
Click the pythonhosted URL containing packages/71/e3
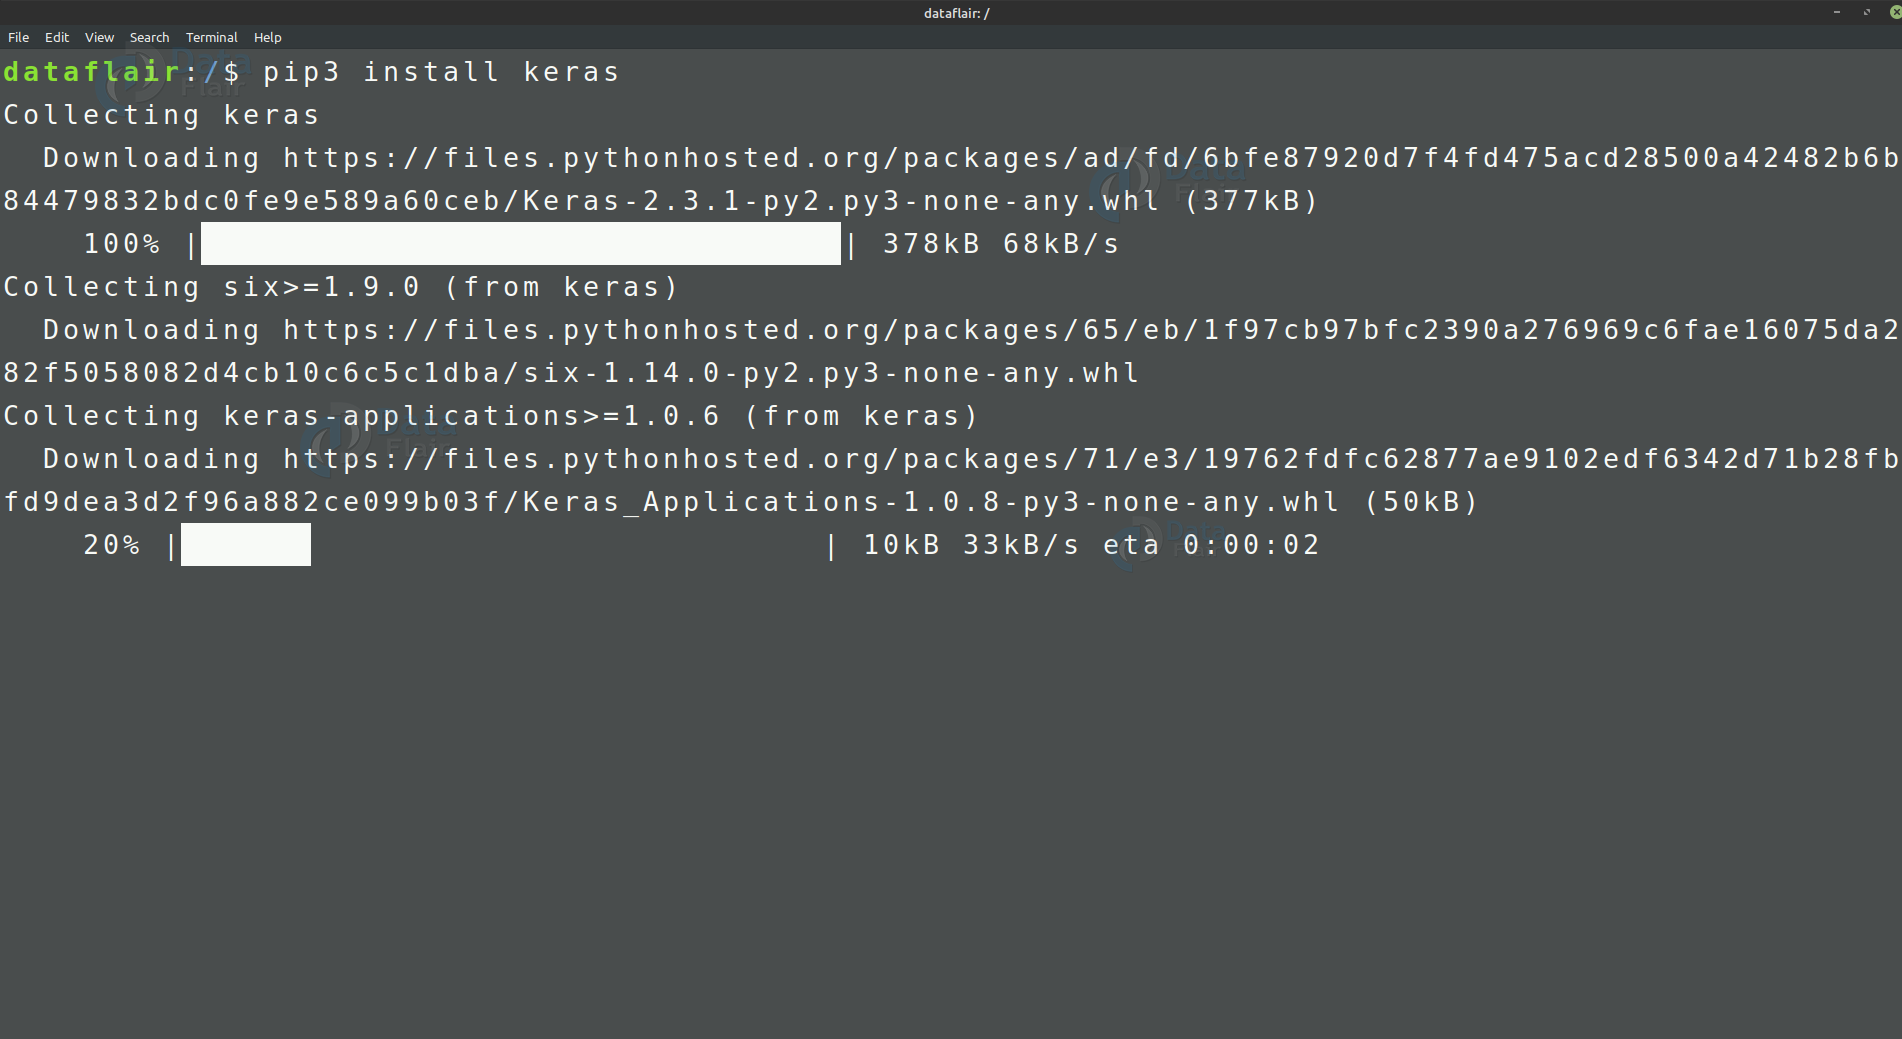(x=1091, y=459)
